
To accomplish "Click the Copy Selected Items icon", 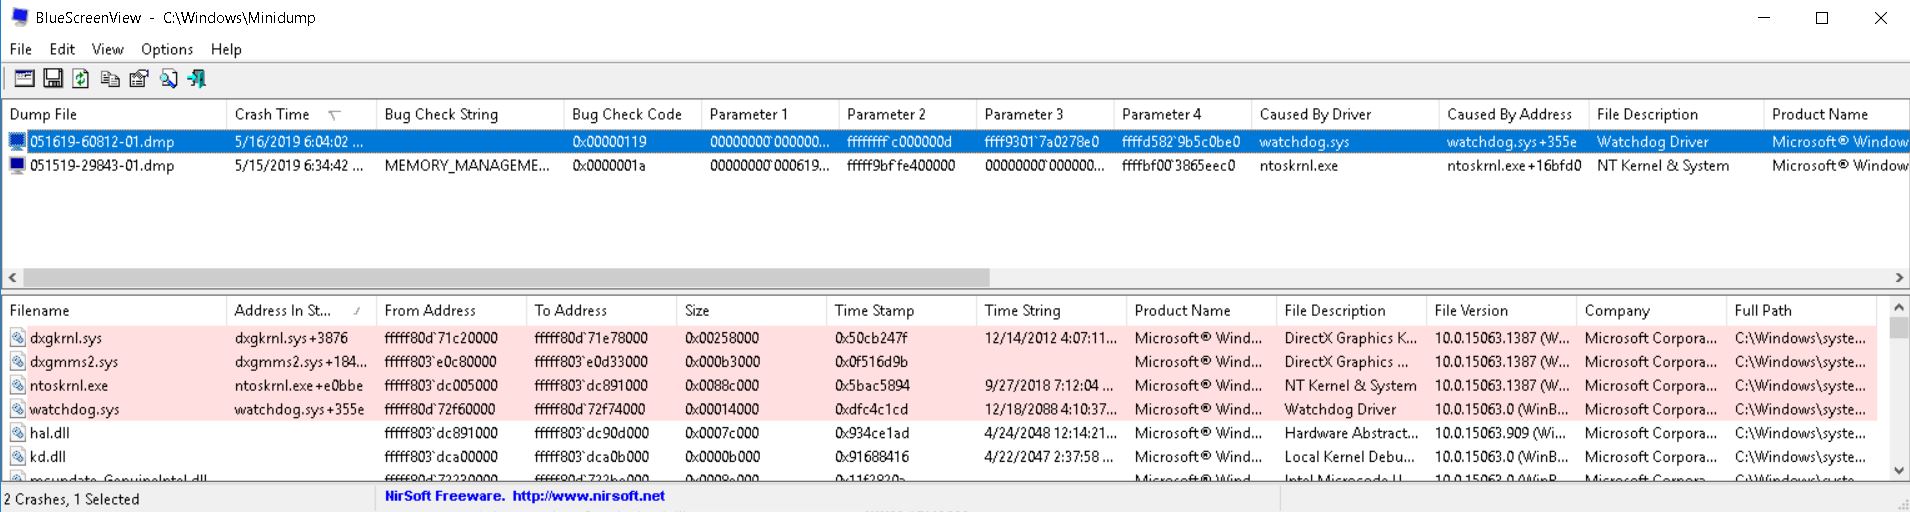I will click(x=110, y=79).
